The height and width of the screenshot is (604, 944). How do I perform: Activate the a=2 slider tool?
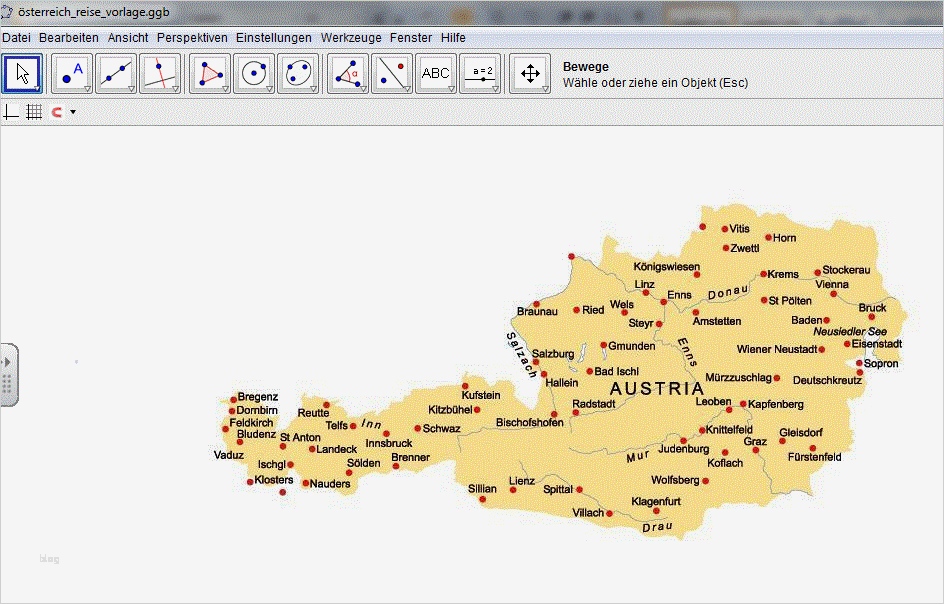[x=481, y=73]
